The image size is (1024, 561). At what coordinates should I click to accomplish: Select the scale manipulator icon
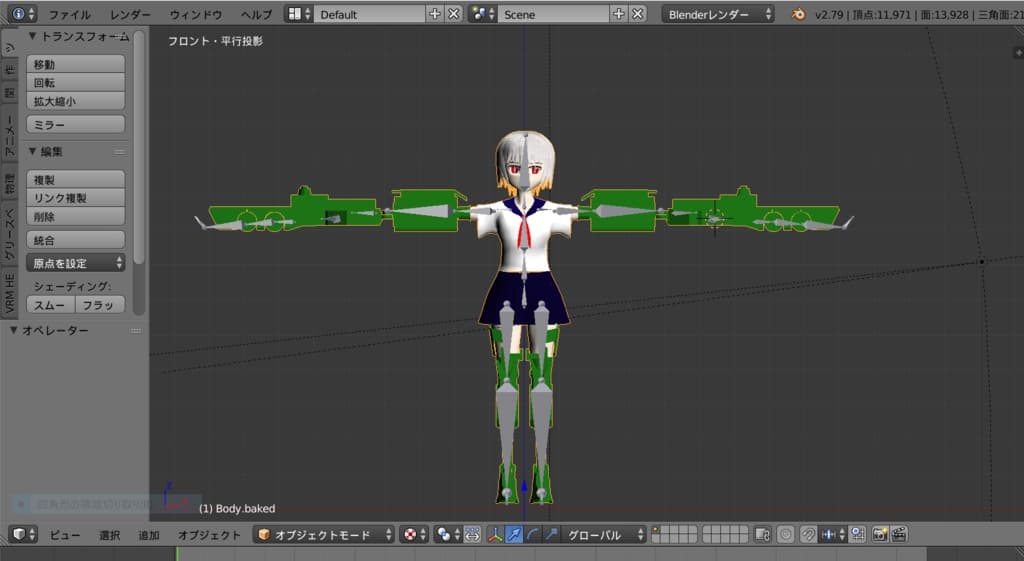coord(551,535)
